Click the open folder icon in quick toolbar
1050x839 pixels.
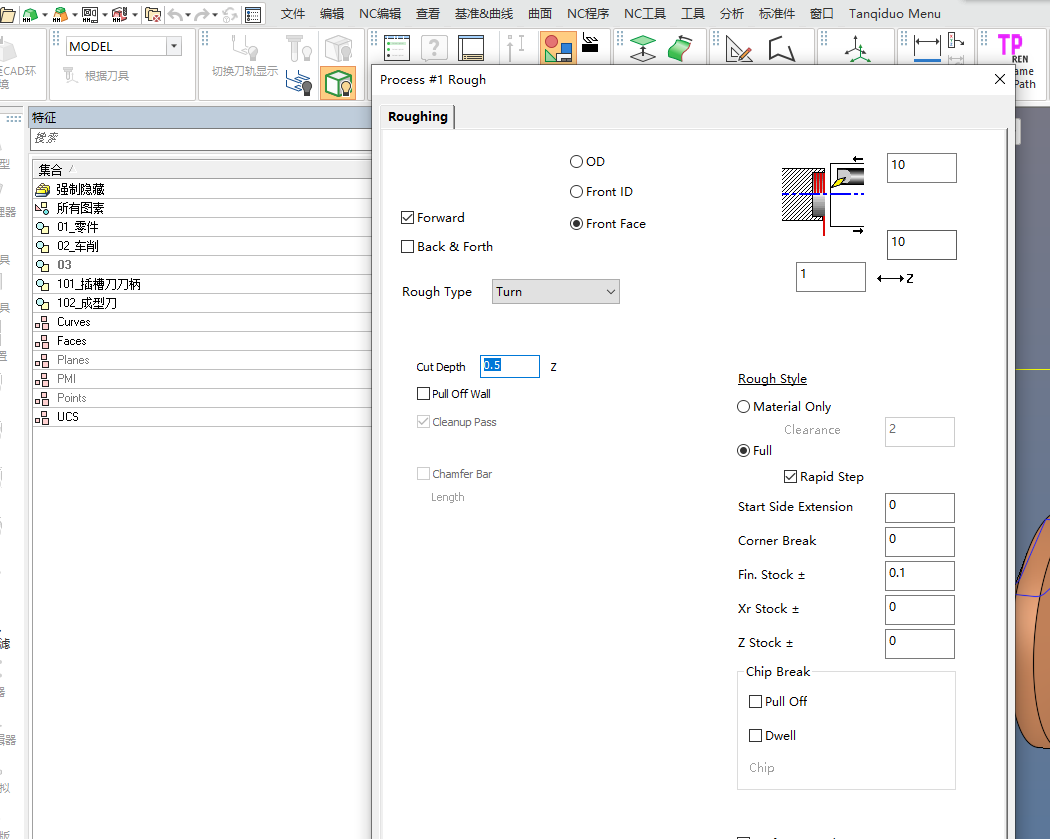(7, 13)
